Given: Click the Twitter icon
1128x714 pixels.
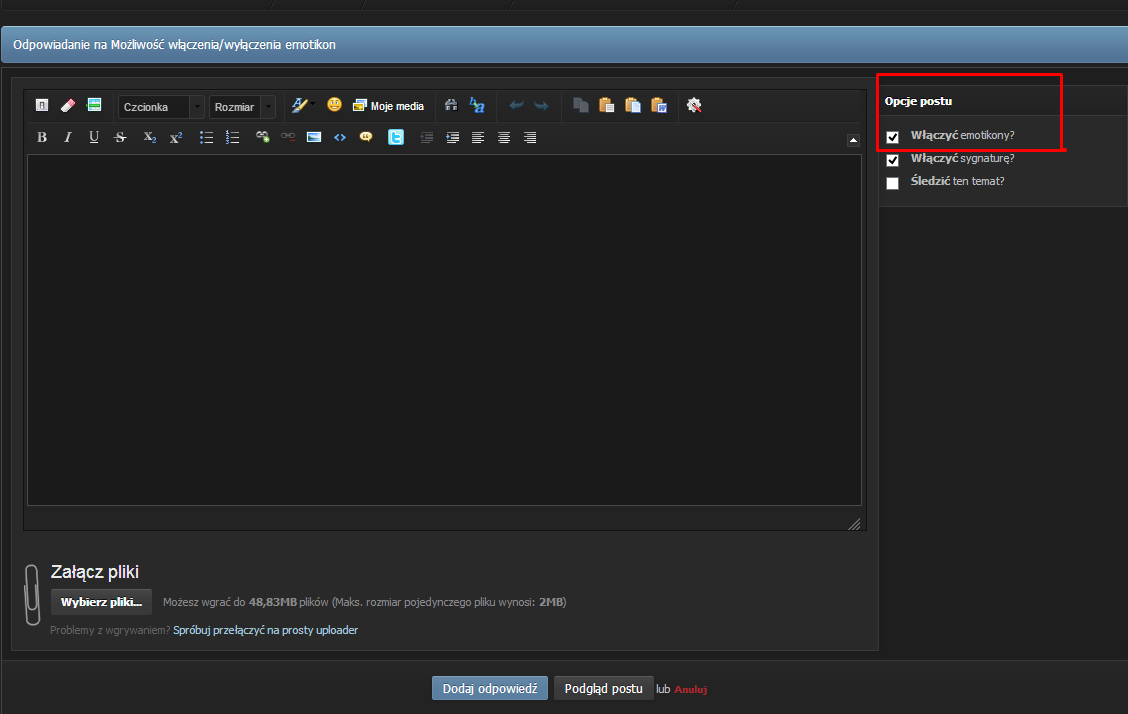Looking at the screenshot, I should coord(396,137).
